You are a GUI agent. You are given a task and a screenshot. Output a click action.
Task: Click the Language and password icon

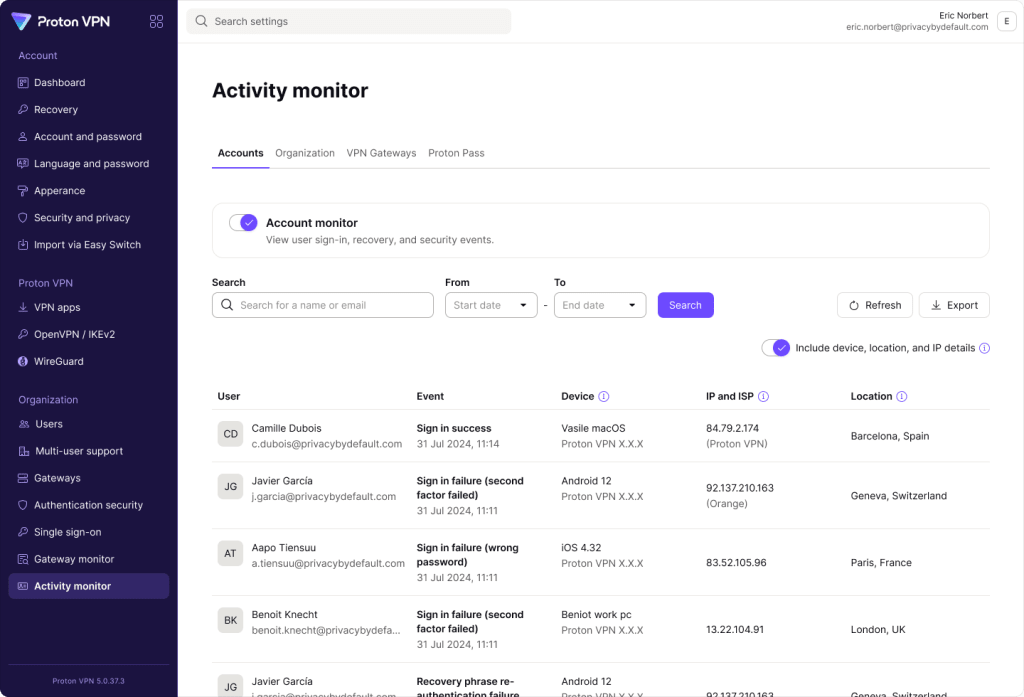pyautogui.click(x=23, y=163)
